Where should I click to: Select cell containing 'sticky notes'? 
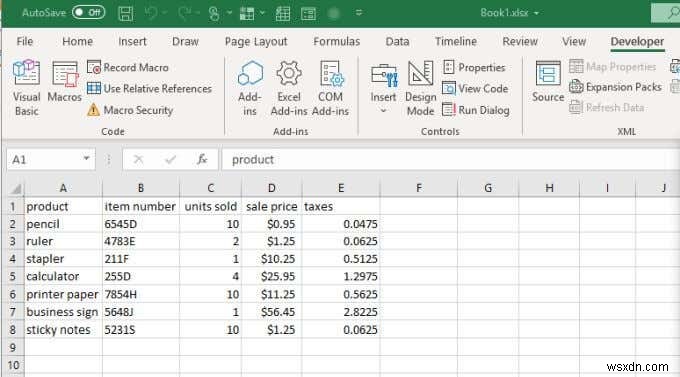pos(63,330)
